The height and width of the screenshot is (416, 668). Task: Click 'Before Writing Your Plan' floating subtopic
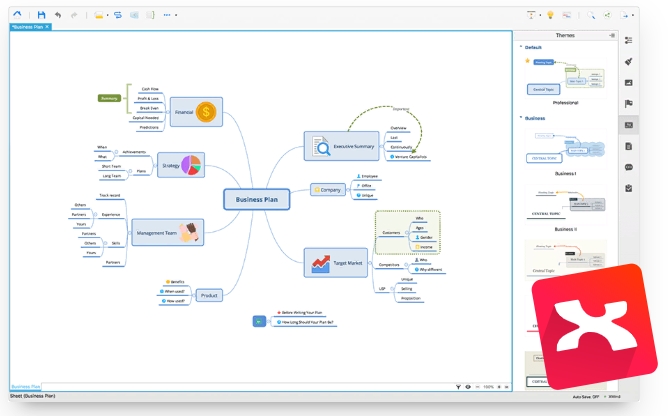(x=299, y=312)
